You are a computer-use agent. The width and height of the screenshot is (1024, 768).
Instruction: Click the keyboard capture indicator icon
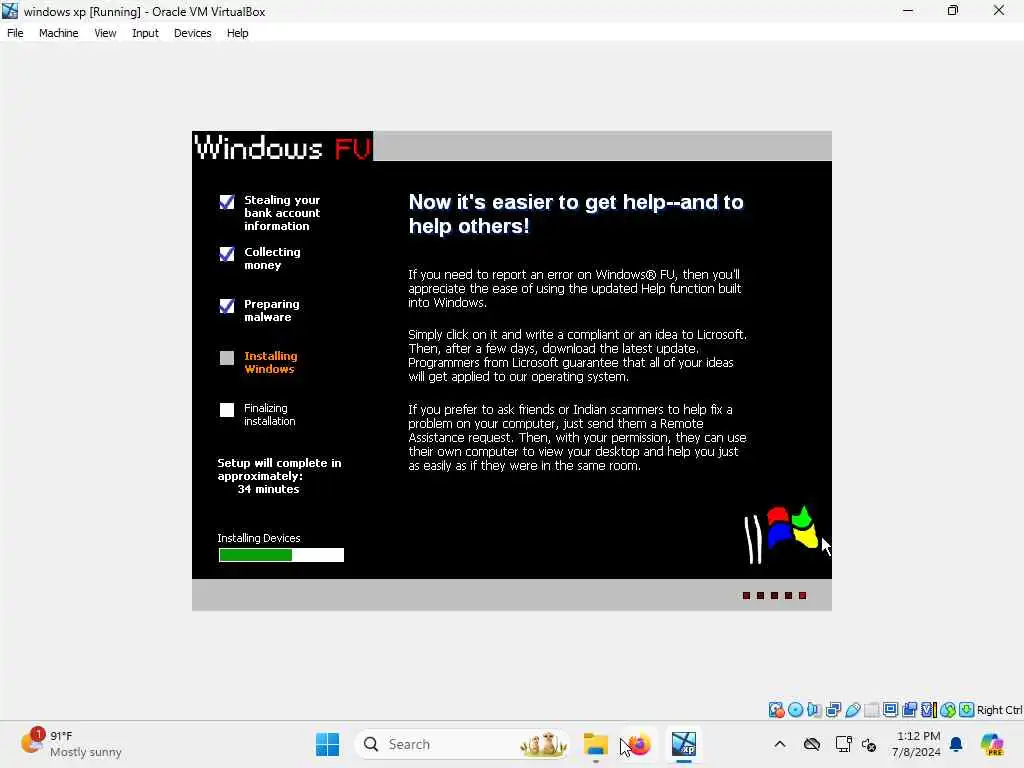coord(967,709)
